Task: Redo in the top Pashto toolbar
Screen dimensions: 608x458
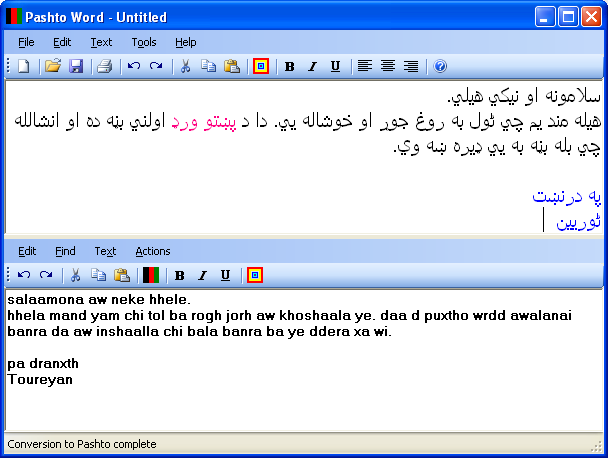Action: (x=156, y=66)
